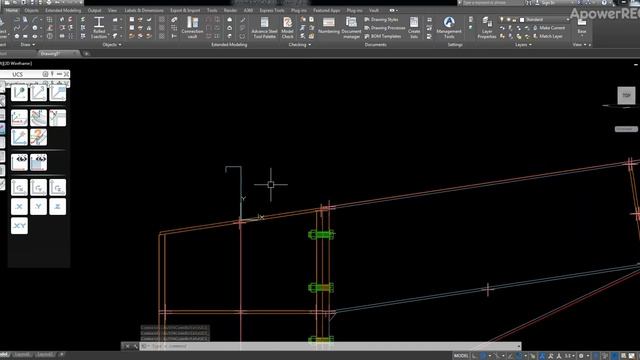
Task: Click the UCS on curved beam icon
Action: tap(38, 118)
